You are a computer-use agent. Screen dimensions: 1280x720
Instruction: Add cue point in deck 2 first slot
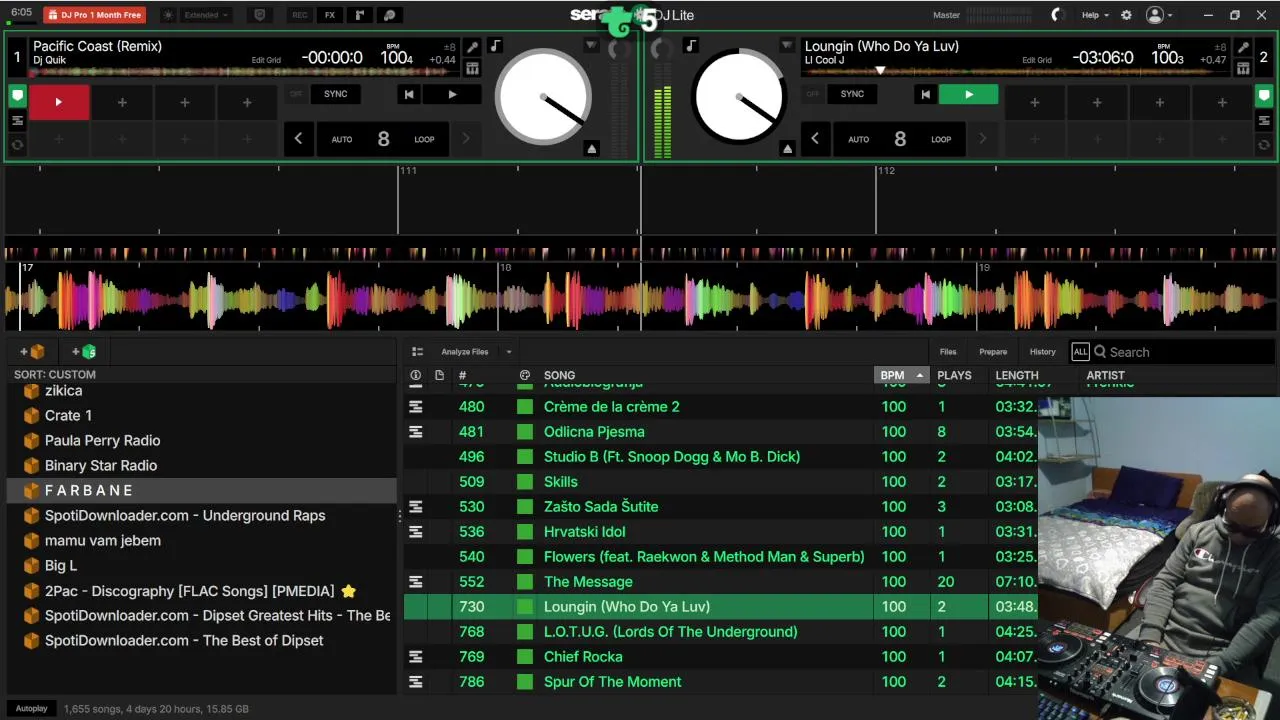coord(1035,102)
